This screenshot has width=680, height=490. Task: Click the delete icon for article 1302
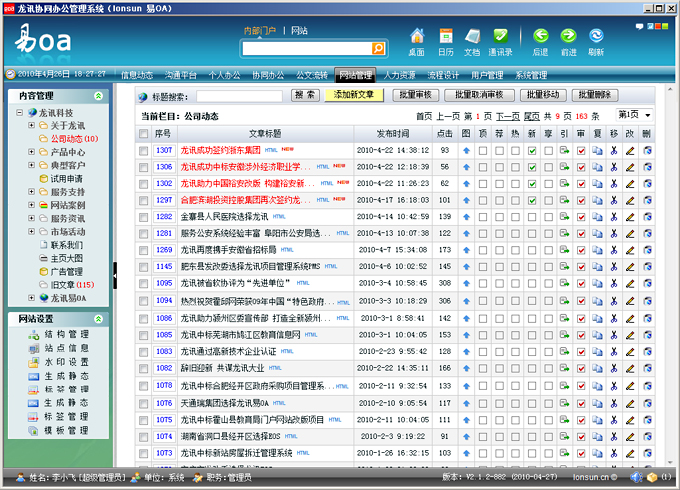tap(646, 184)
